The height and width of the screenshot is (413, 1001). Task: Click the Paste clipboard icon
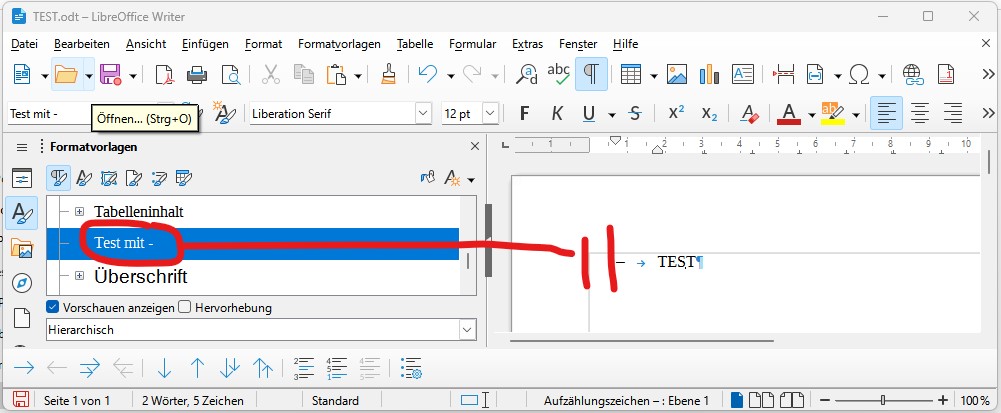click(x=336, y=75)
